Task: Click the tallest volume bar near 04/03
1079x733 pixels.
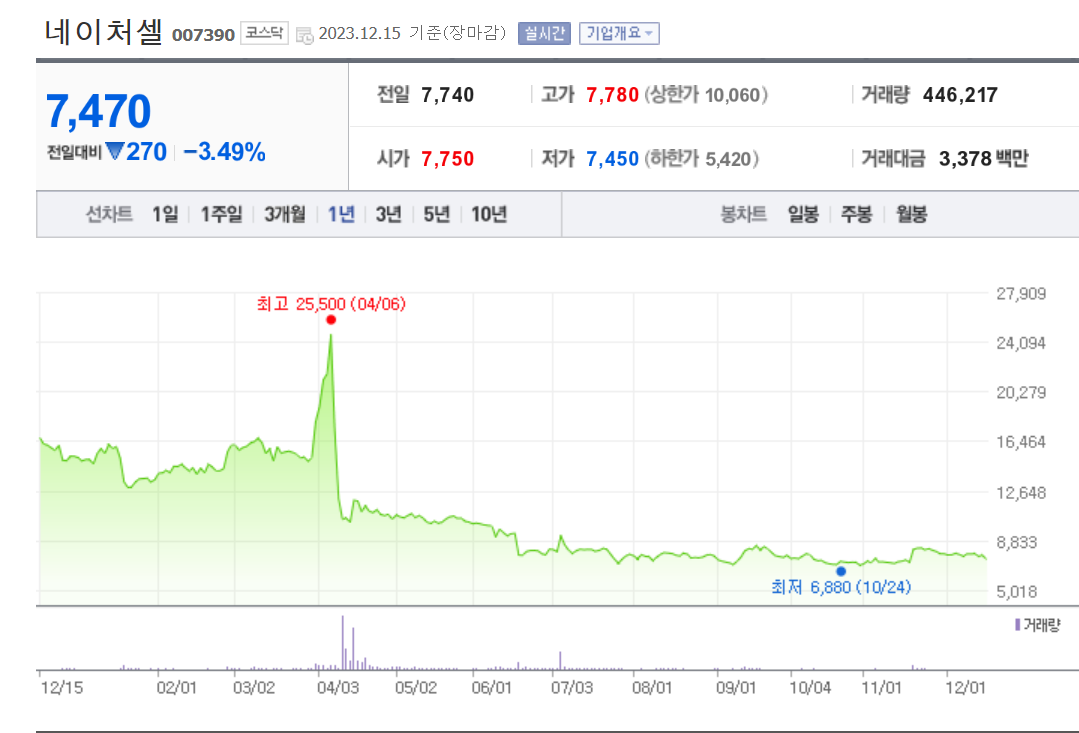Action: pyautogui.click(x=343, y=642)
